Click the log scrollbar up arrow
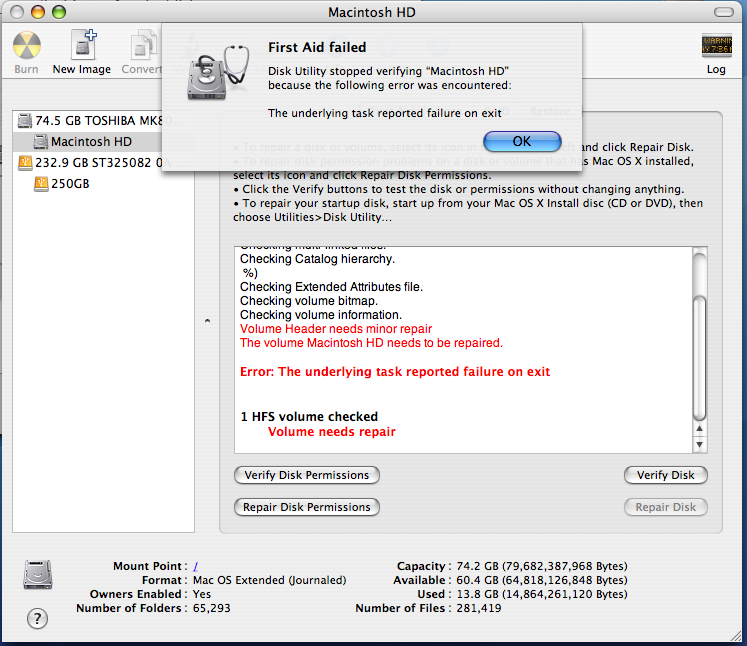This screenshot has width=747, height=646. coord(699,428)
